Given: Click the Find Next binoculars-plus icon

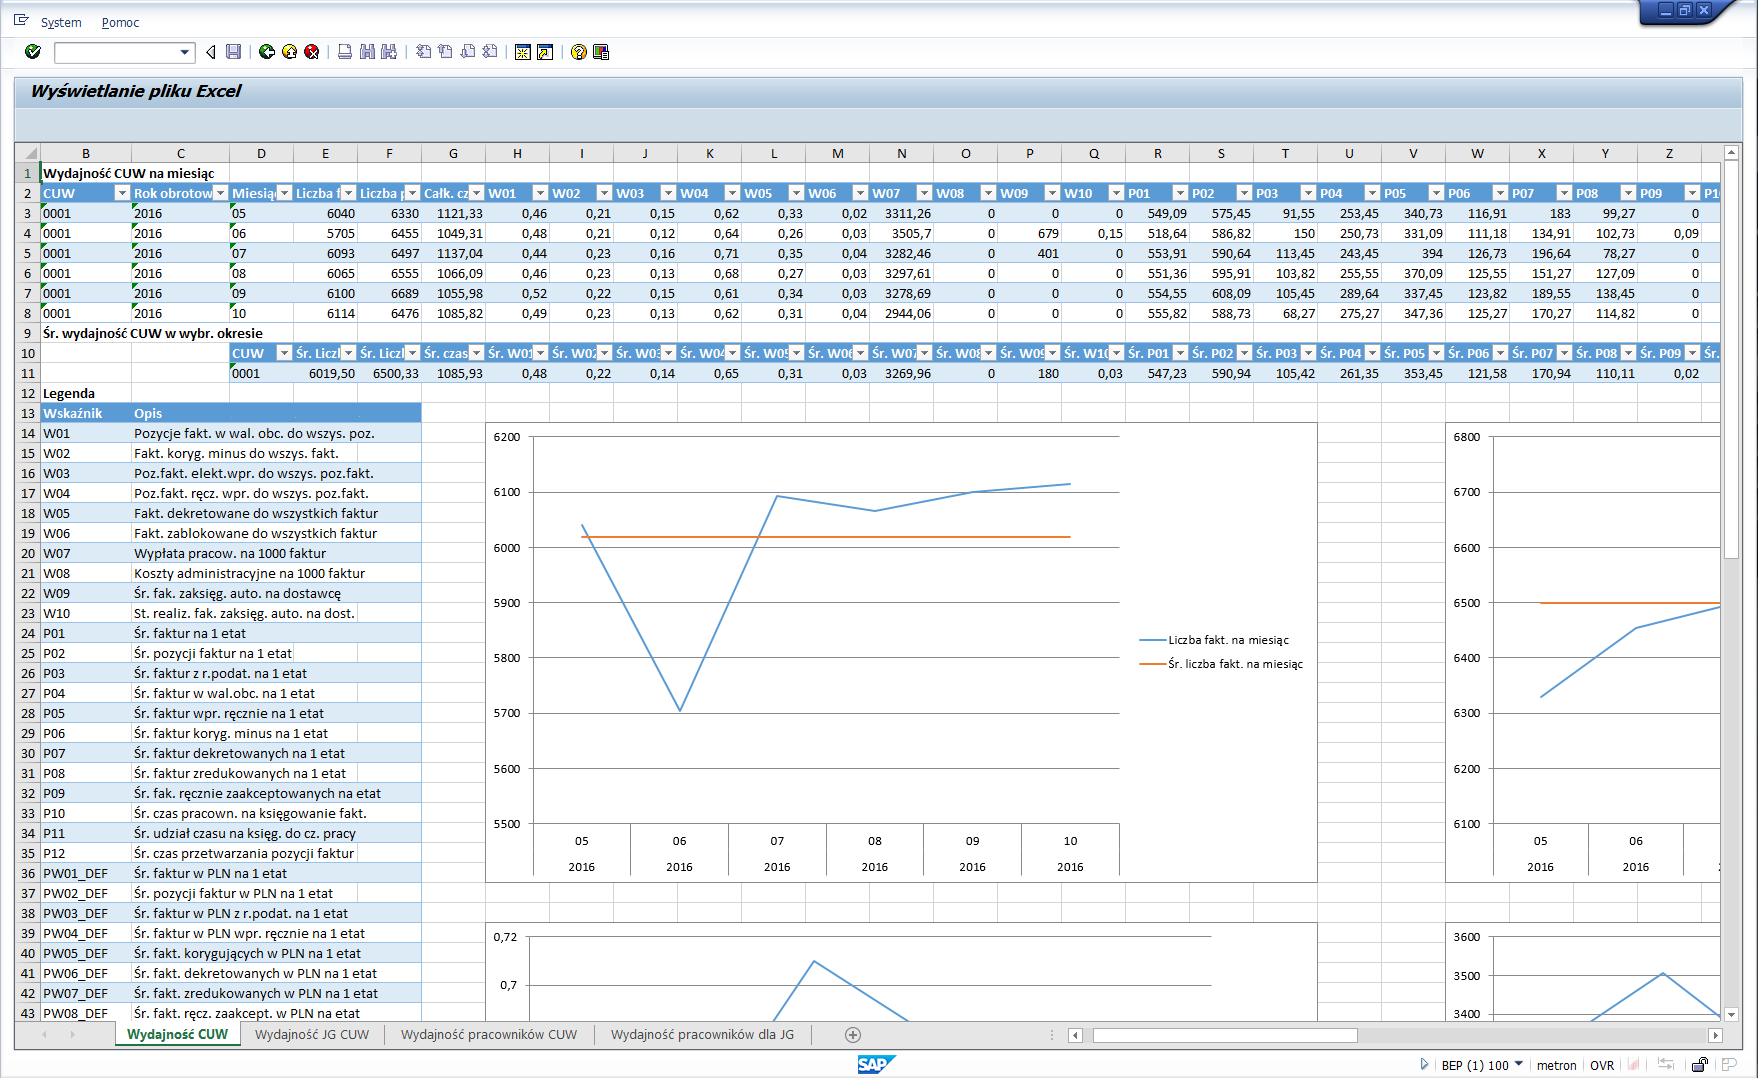Looking at the screenshot, I should point(389,52).
